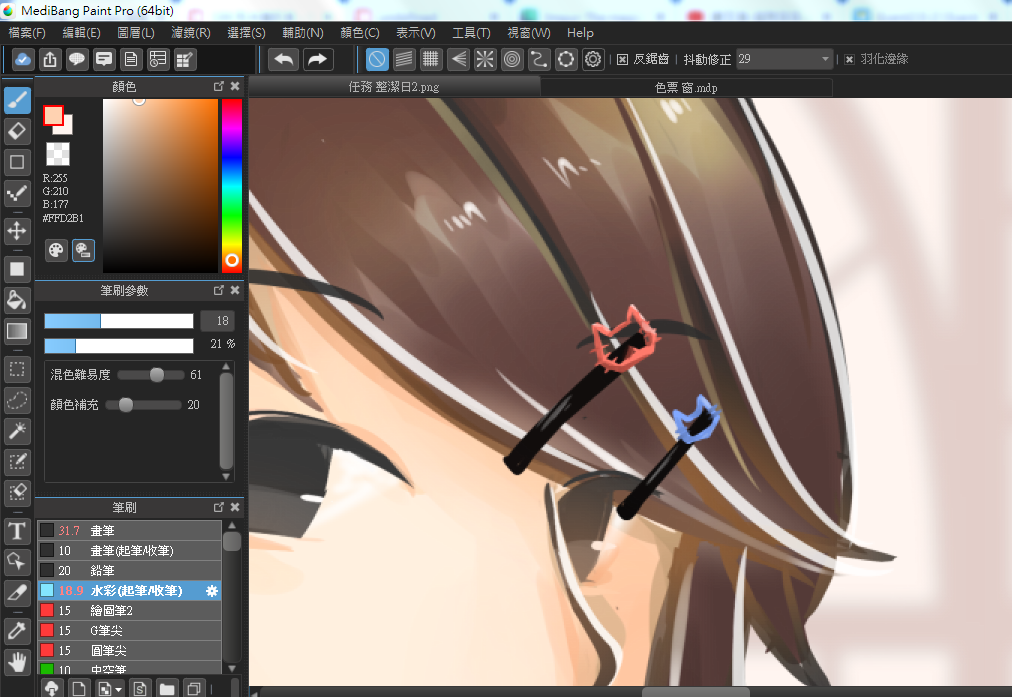
Task: Select the Gradient tool
Action: tap(17, 331)
